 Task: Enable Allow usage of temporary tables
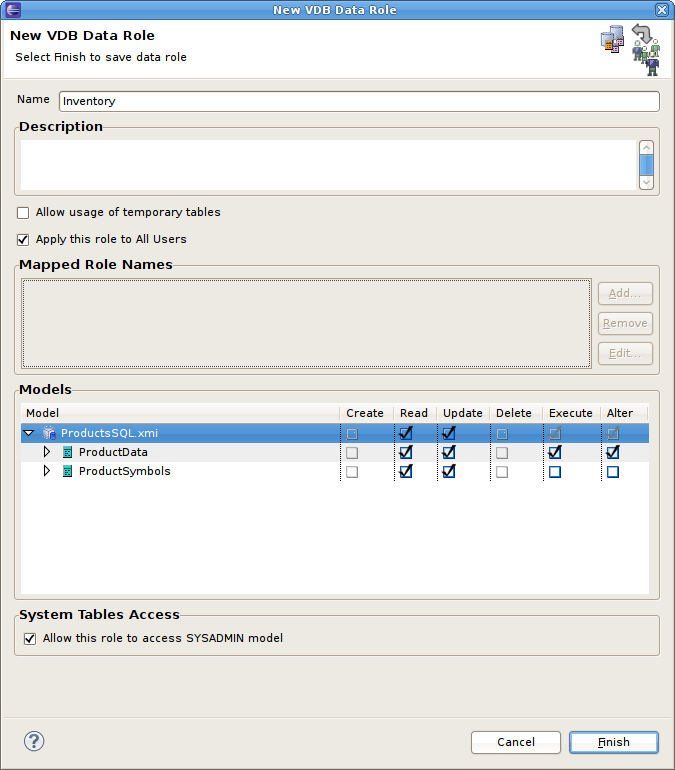pyautogui.click(x=23, y=213)
